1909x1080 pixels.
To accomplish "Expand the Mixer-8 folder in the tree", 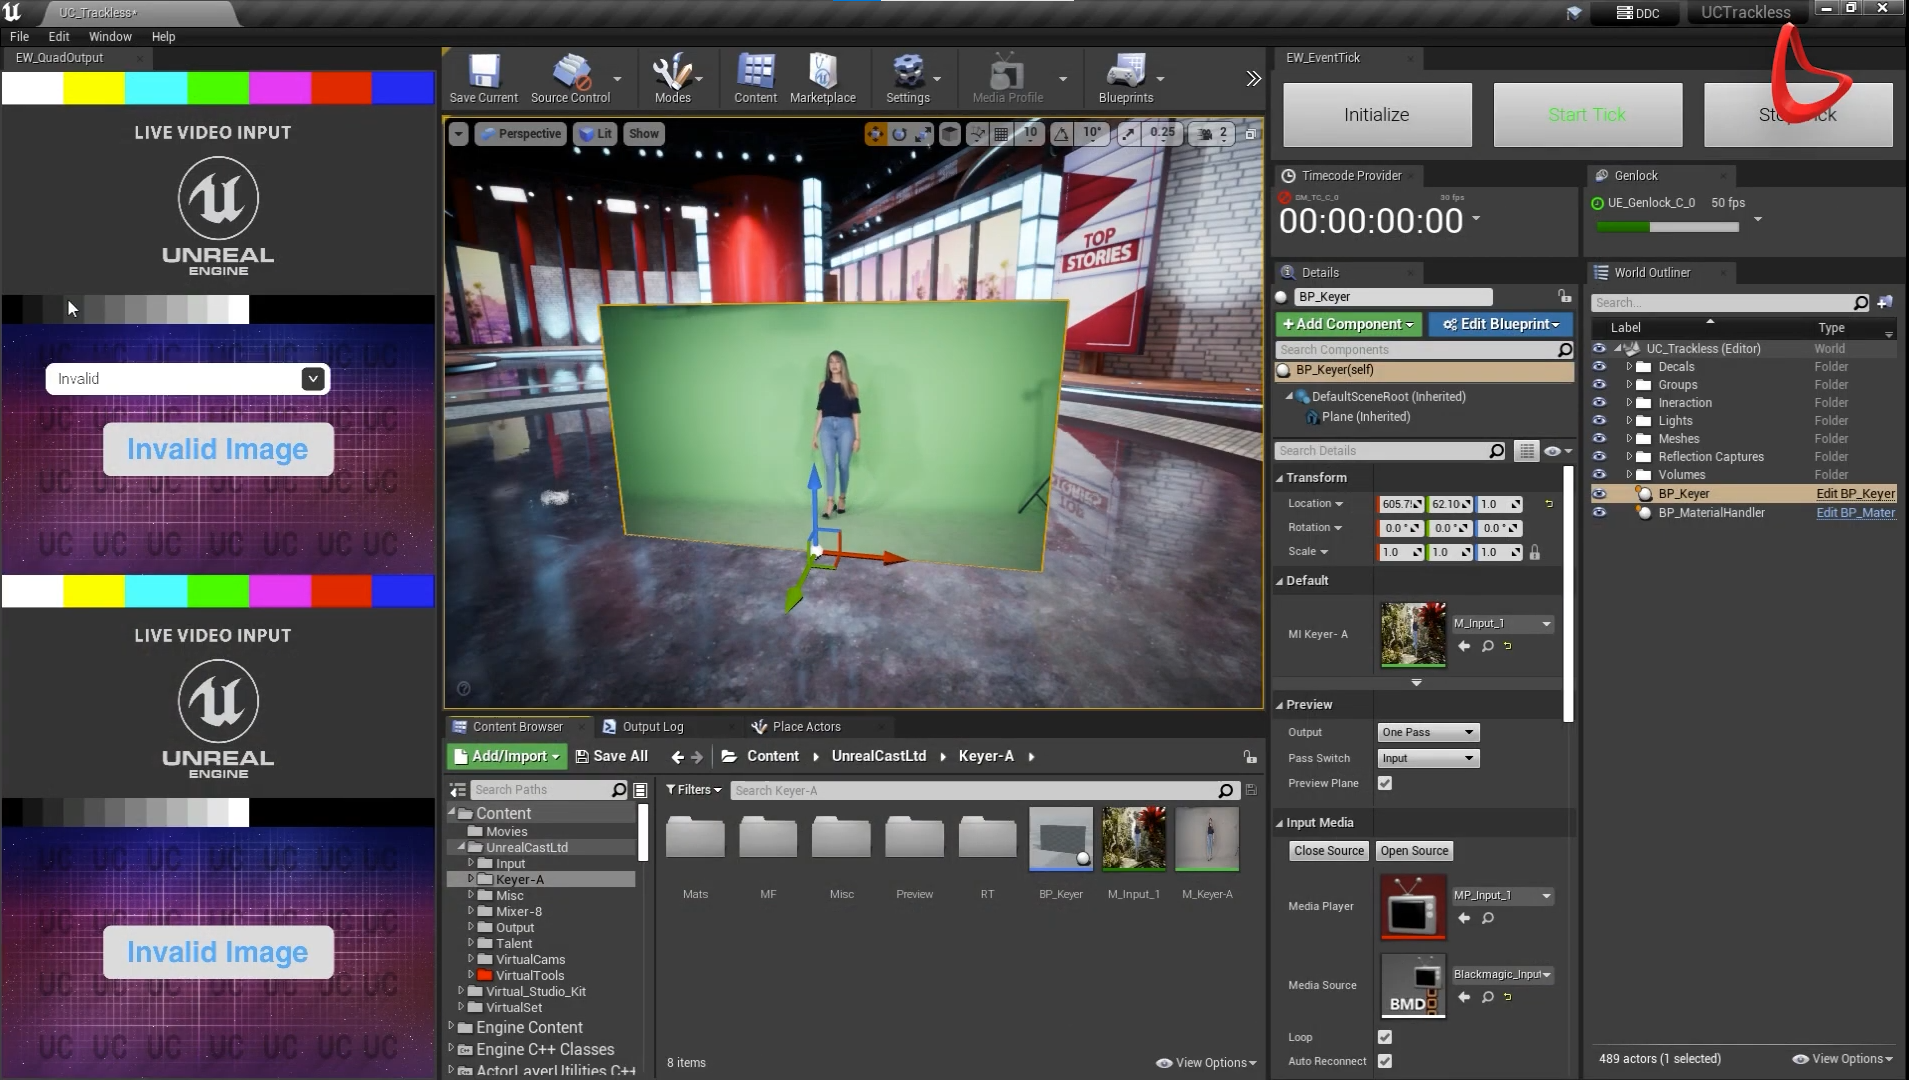I will coord(471,912).
